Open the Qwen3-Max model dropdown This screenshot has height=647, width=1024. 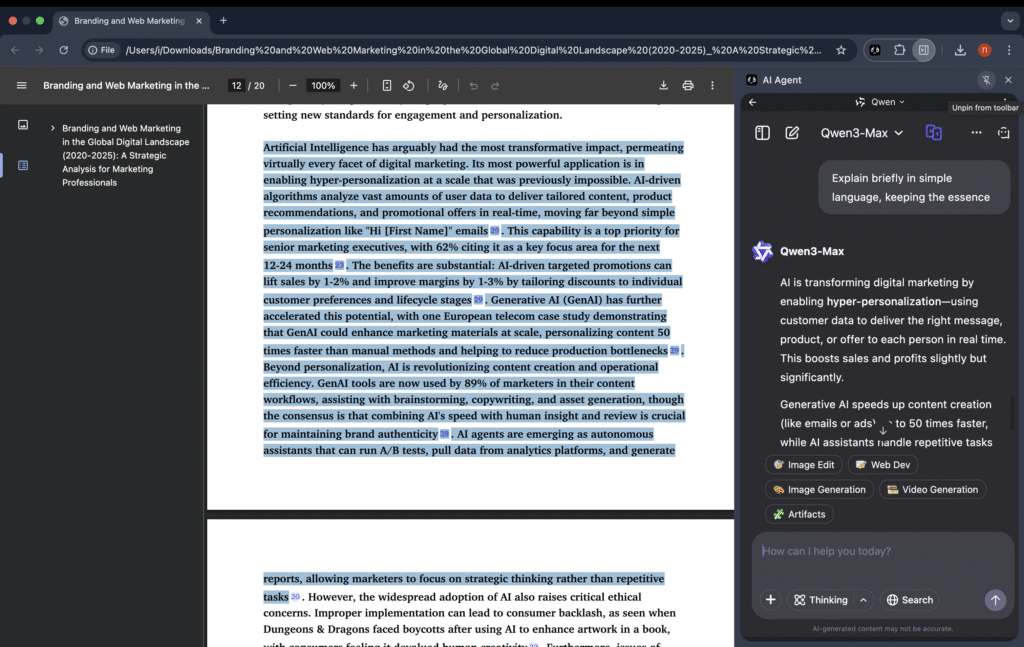click(x=862, y=133)
